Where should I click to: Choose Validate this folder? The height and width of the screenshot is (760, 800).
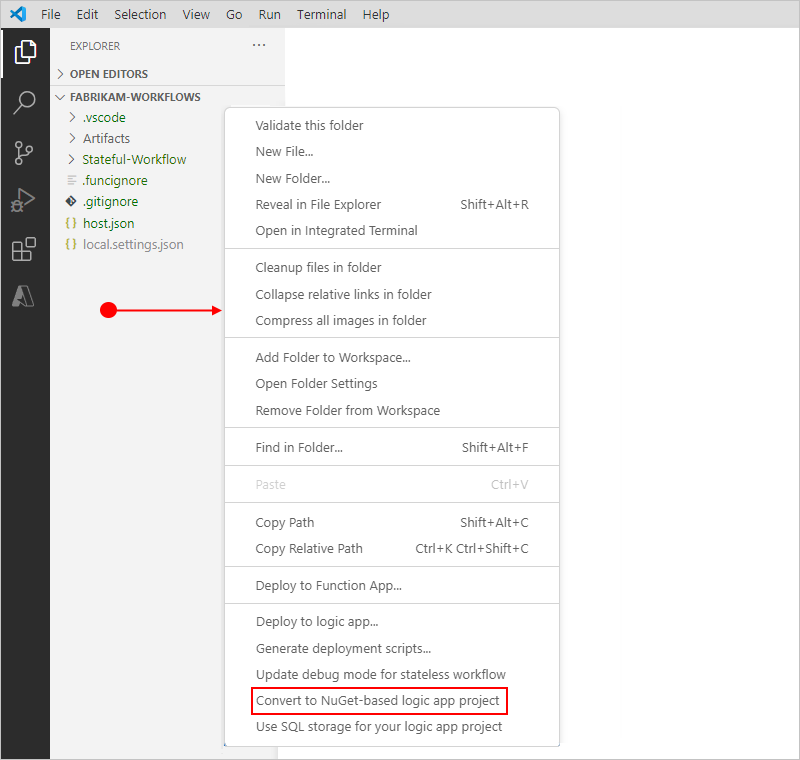(309, 125)
